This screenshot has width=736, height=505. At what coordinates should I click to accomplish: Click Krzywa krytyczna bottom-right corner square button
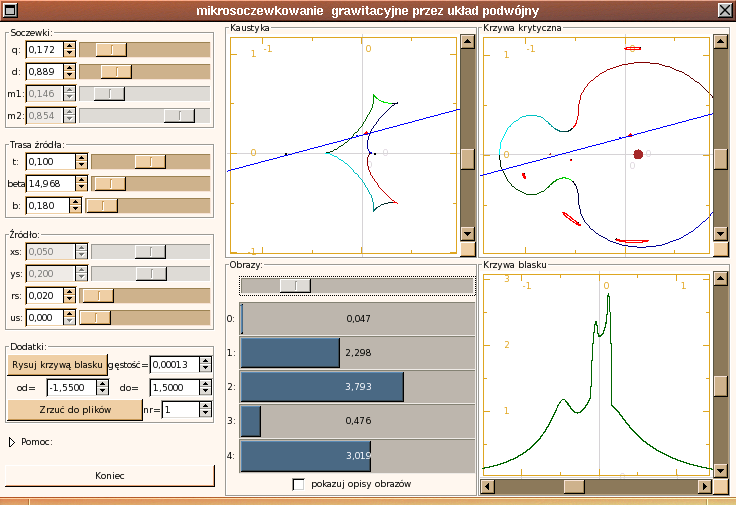point(721,249)
